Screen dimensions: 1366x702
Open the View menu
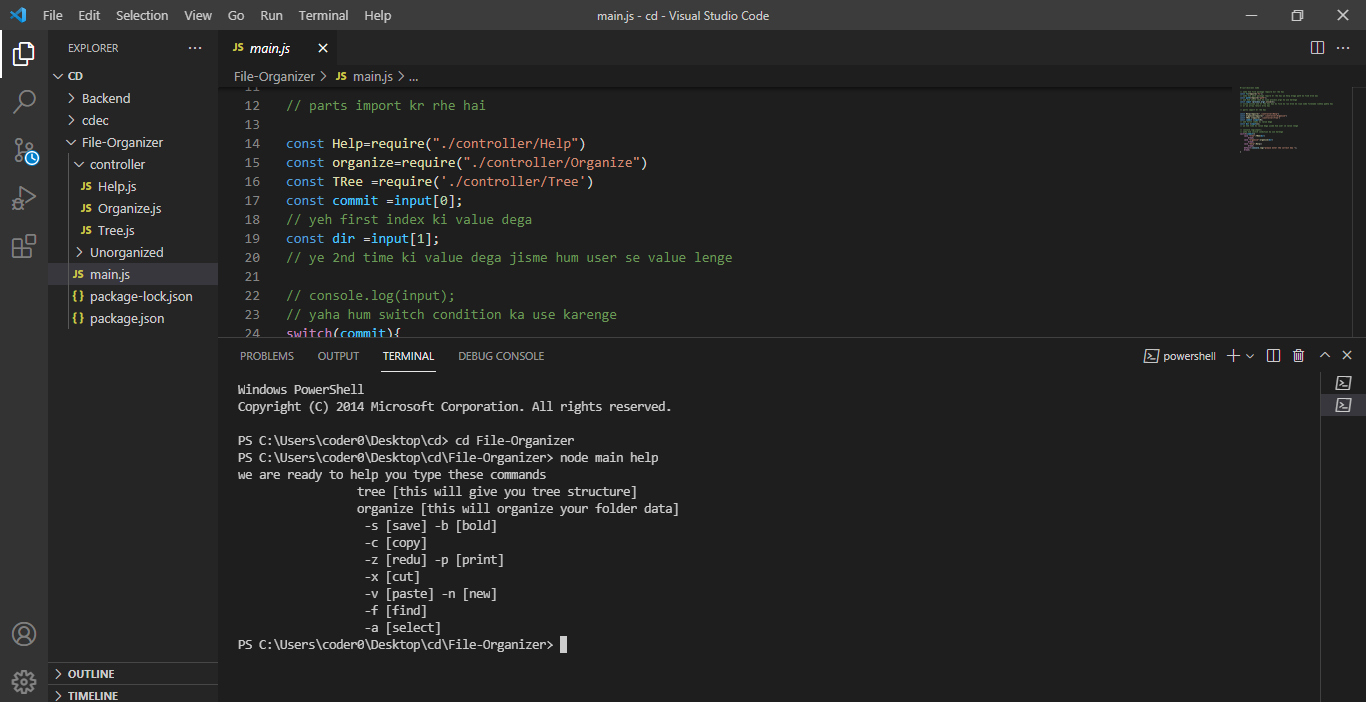pyautogui.click(x=198, y=15)
